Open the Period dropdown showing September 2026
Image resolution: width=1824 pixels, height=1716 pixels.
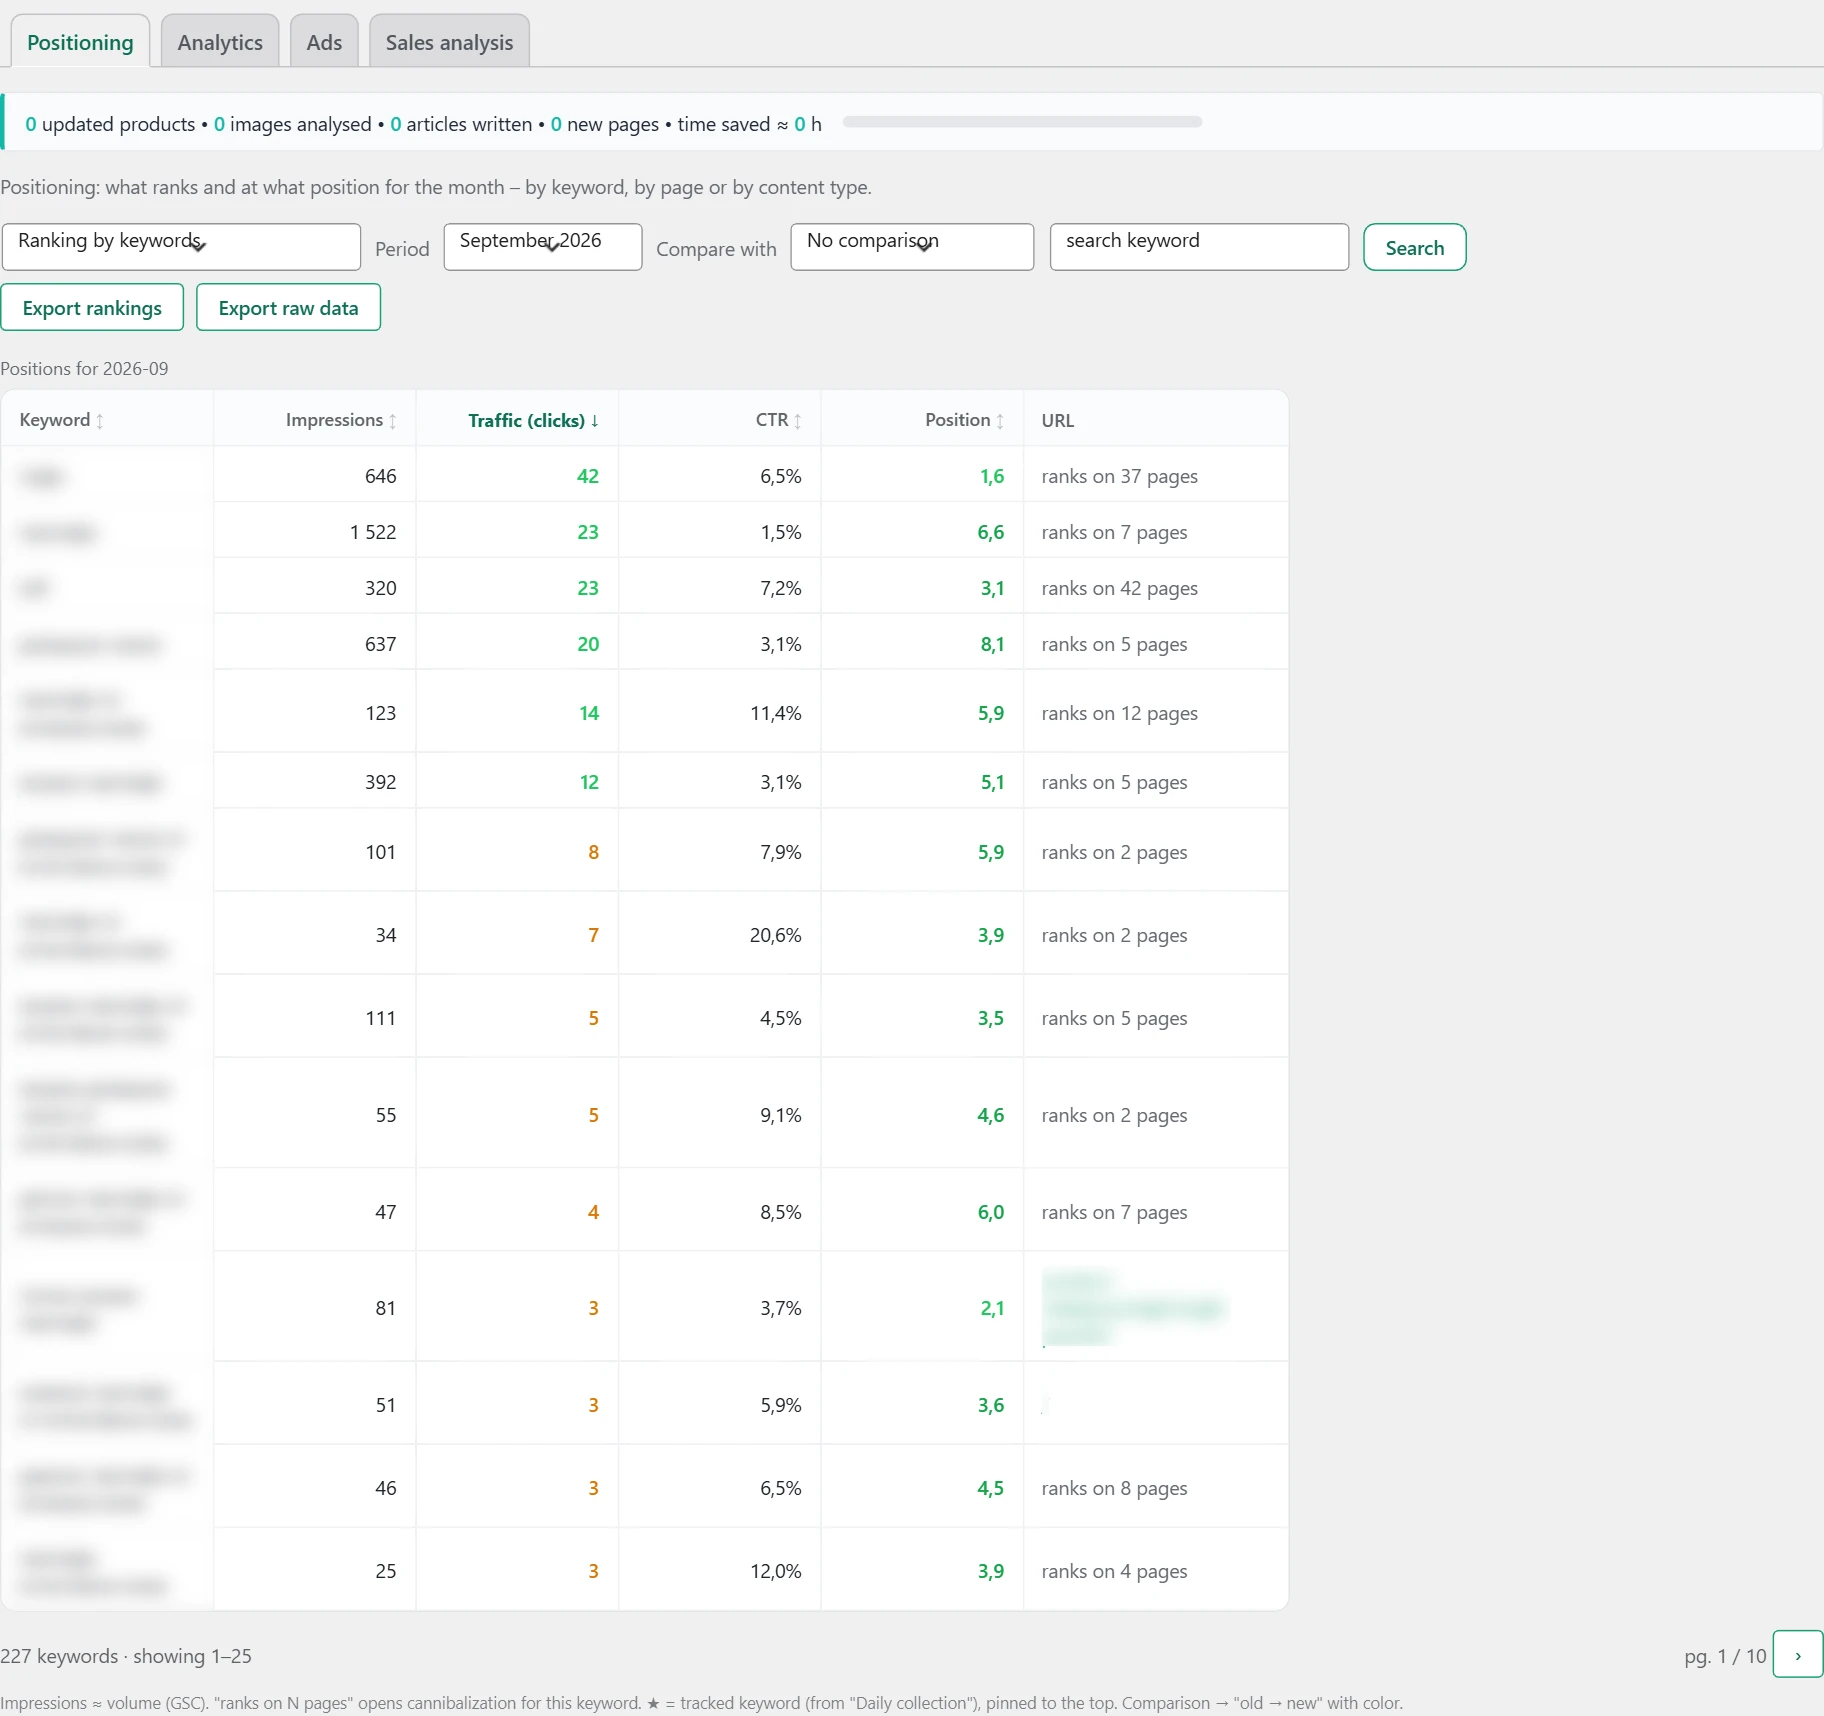point(543,247)
